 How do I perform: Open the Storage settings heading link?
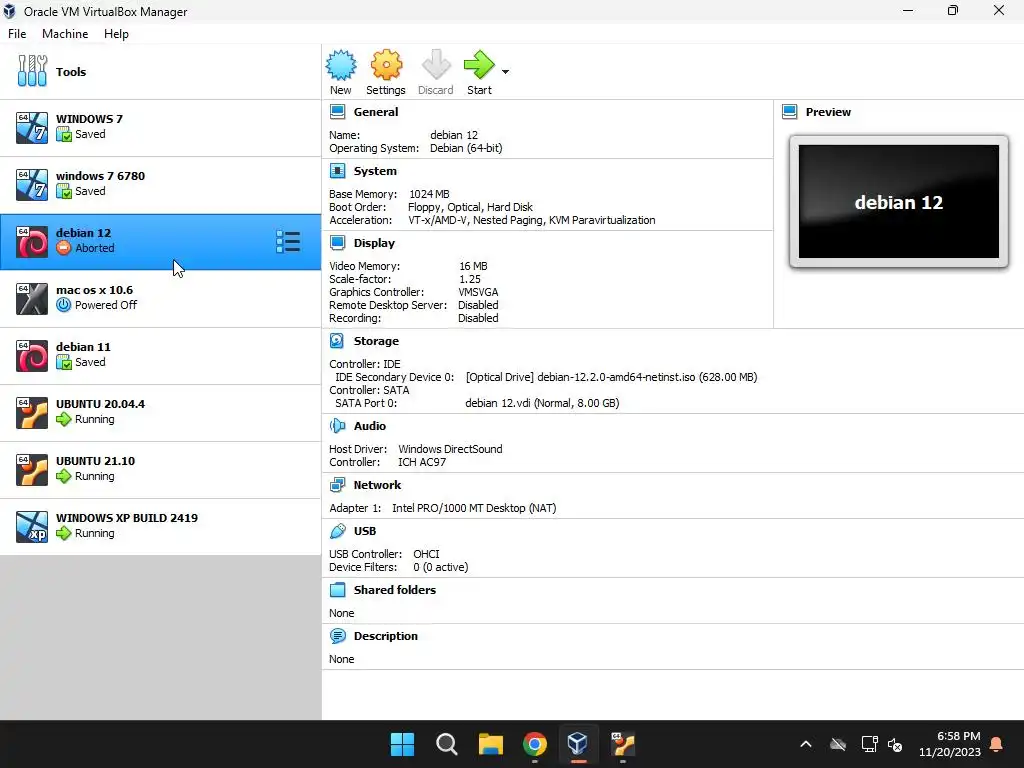pos(376,341)
